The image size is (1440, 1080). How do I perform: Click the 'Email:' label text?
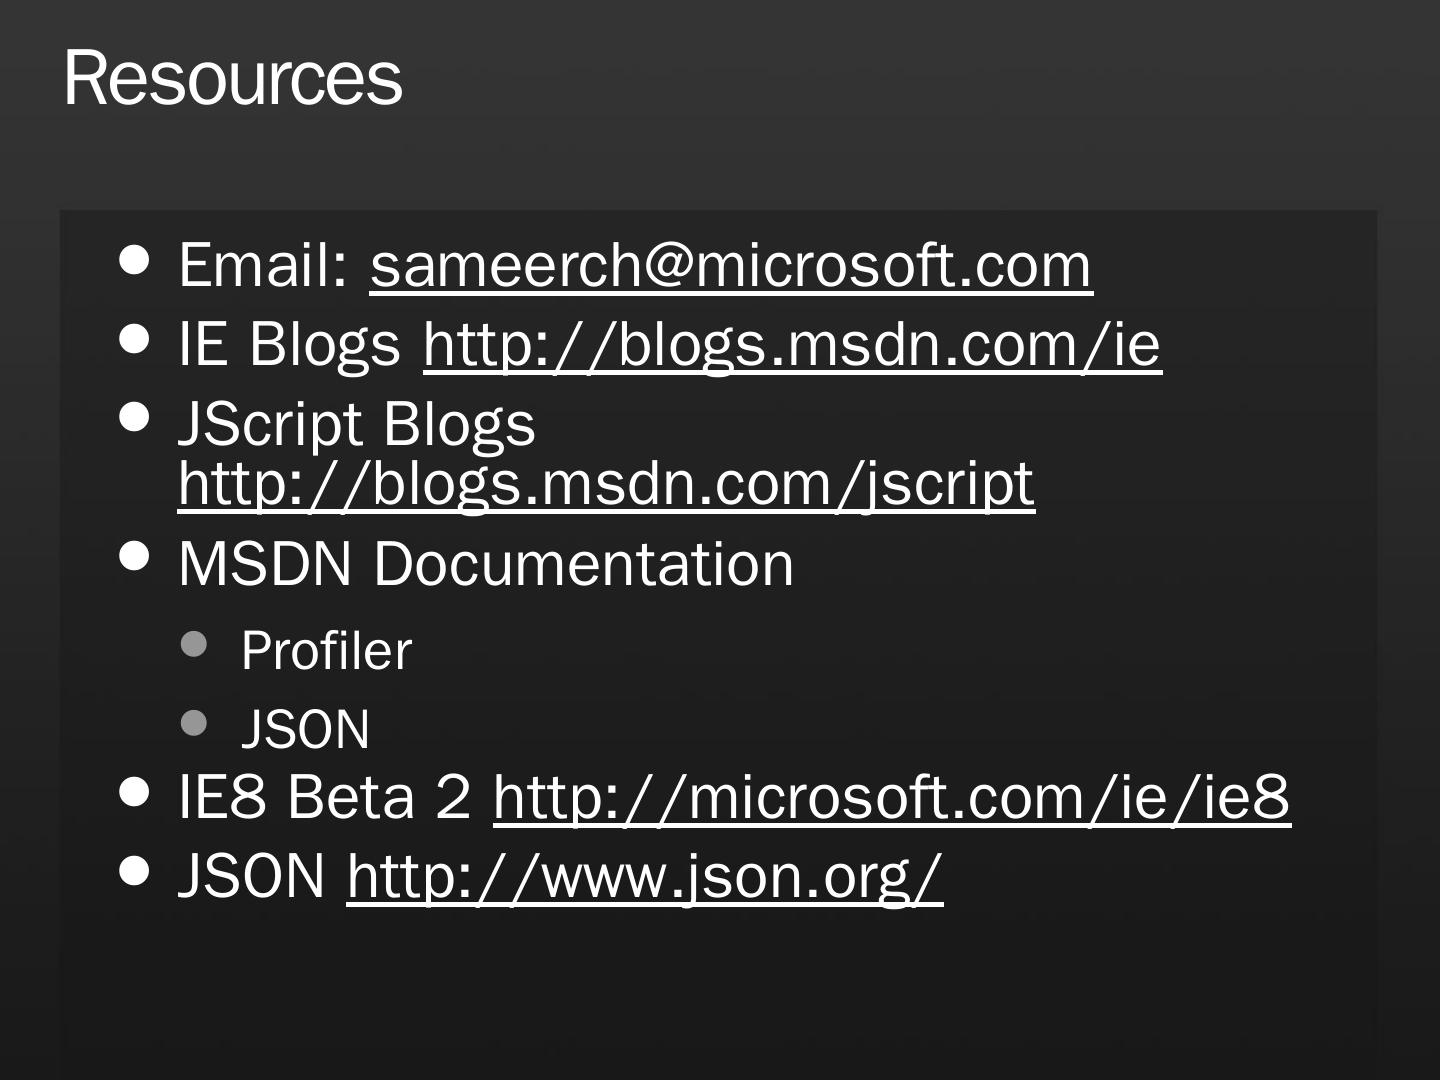[x=262, y=266]
